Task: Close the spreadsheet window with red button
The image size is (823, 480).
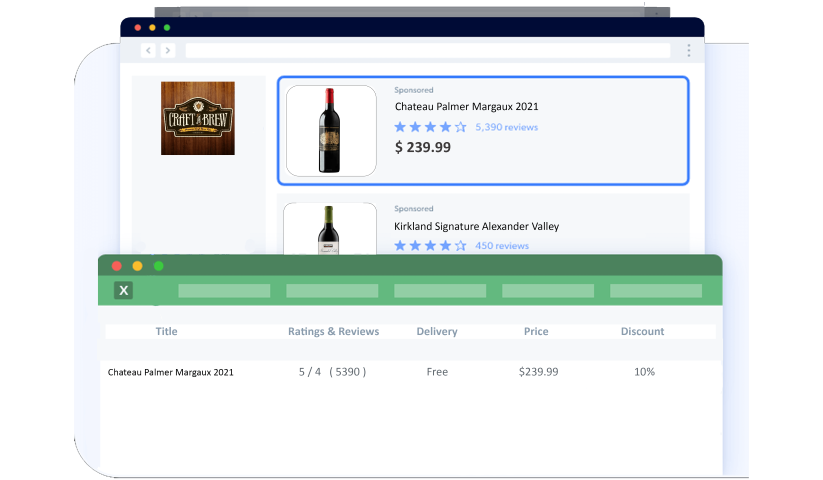Action: [x=117, y=266]
